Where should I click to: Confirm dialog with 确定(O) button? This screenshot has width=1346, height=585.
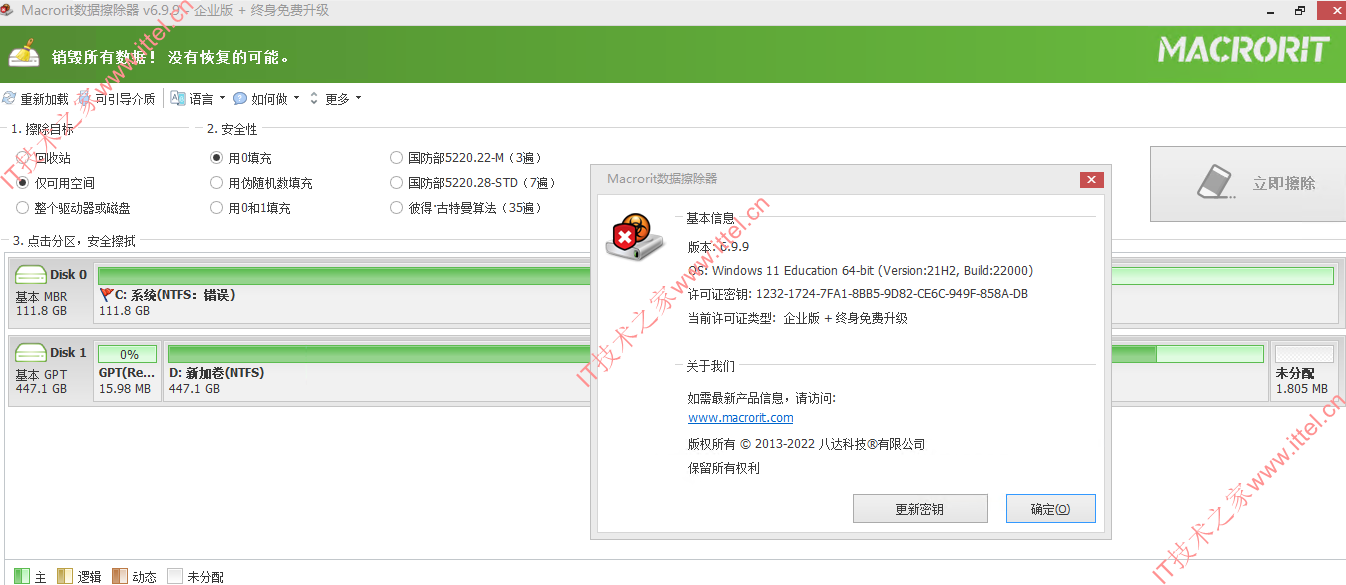1051,509
